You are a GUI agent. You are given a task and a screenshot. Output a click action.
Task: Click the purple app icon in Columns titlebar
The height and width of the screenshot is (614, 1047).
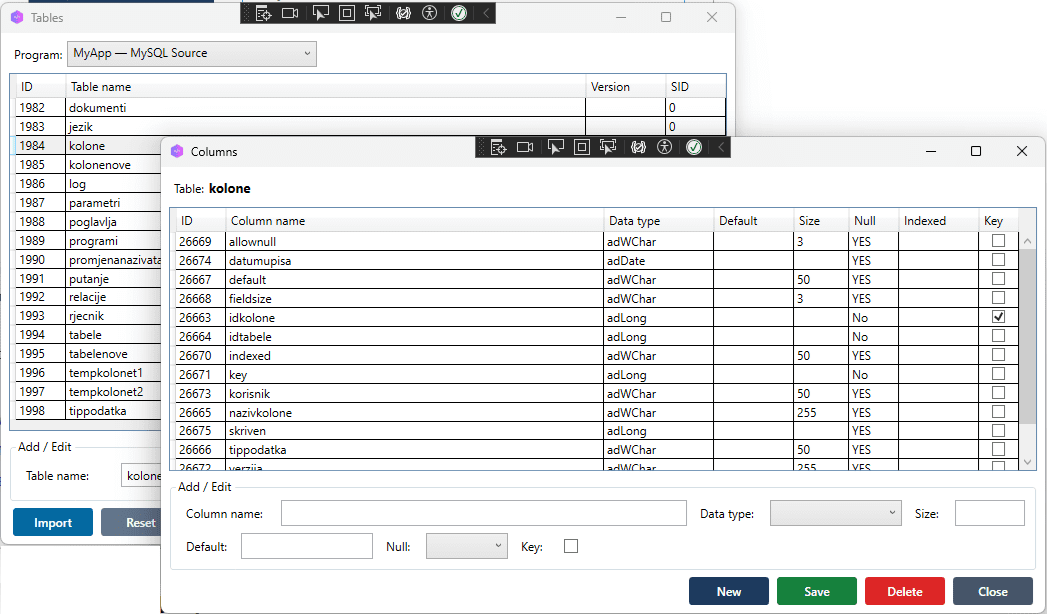click(x=177, y=151)
